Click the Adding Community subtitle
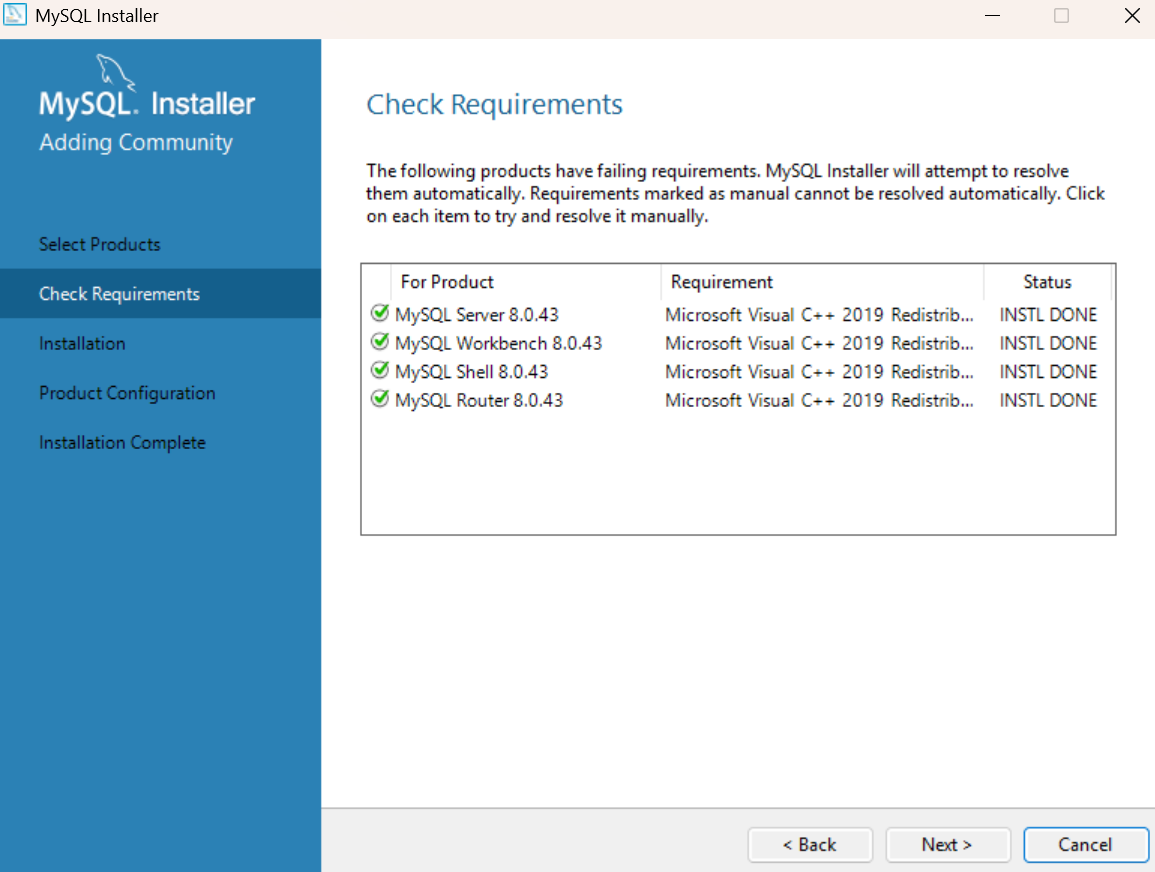 [136, 142]
